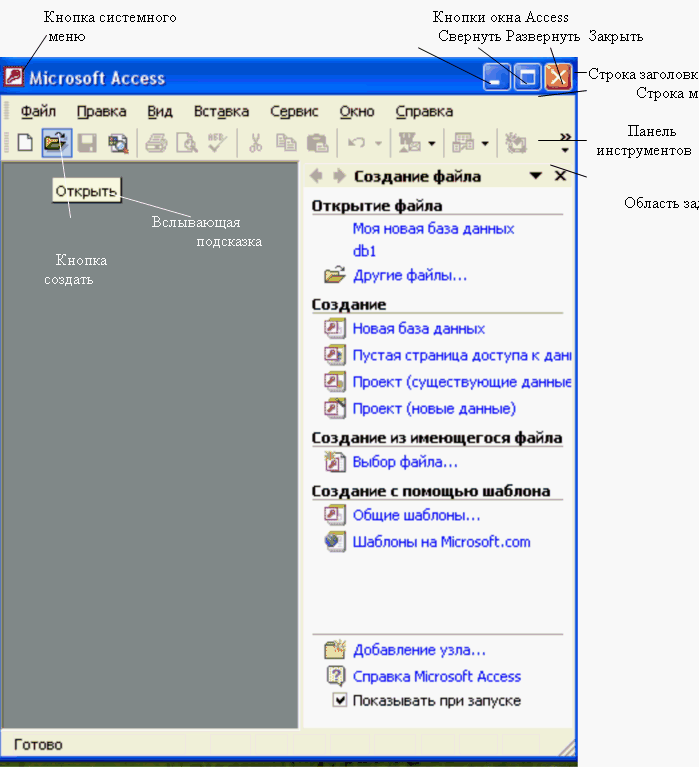Close the Создание файла task pane

coord(561,176)
